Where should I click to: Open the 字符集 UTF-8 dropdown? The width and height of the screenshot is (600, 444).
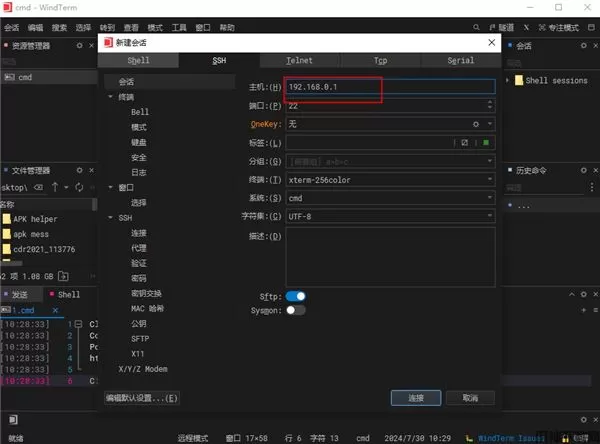point(490,216)
